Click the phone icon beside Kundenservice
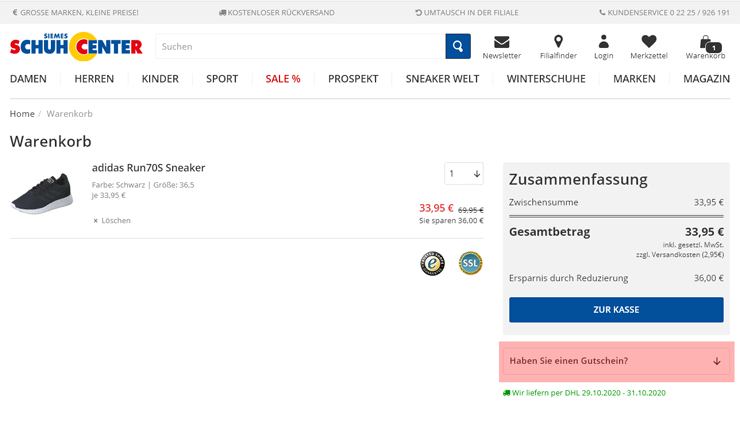This screenshot has width=740, height=421. (x=602, y=13)
